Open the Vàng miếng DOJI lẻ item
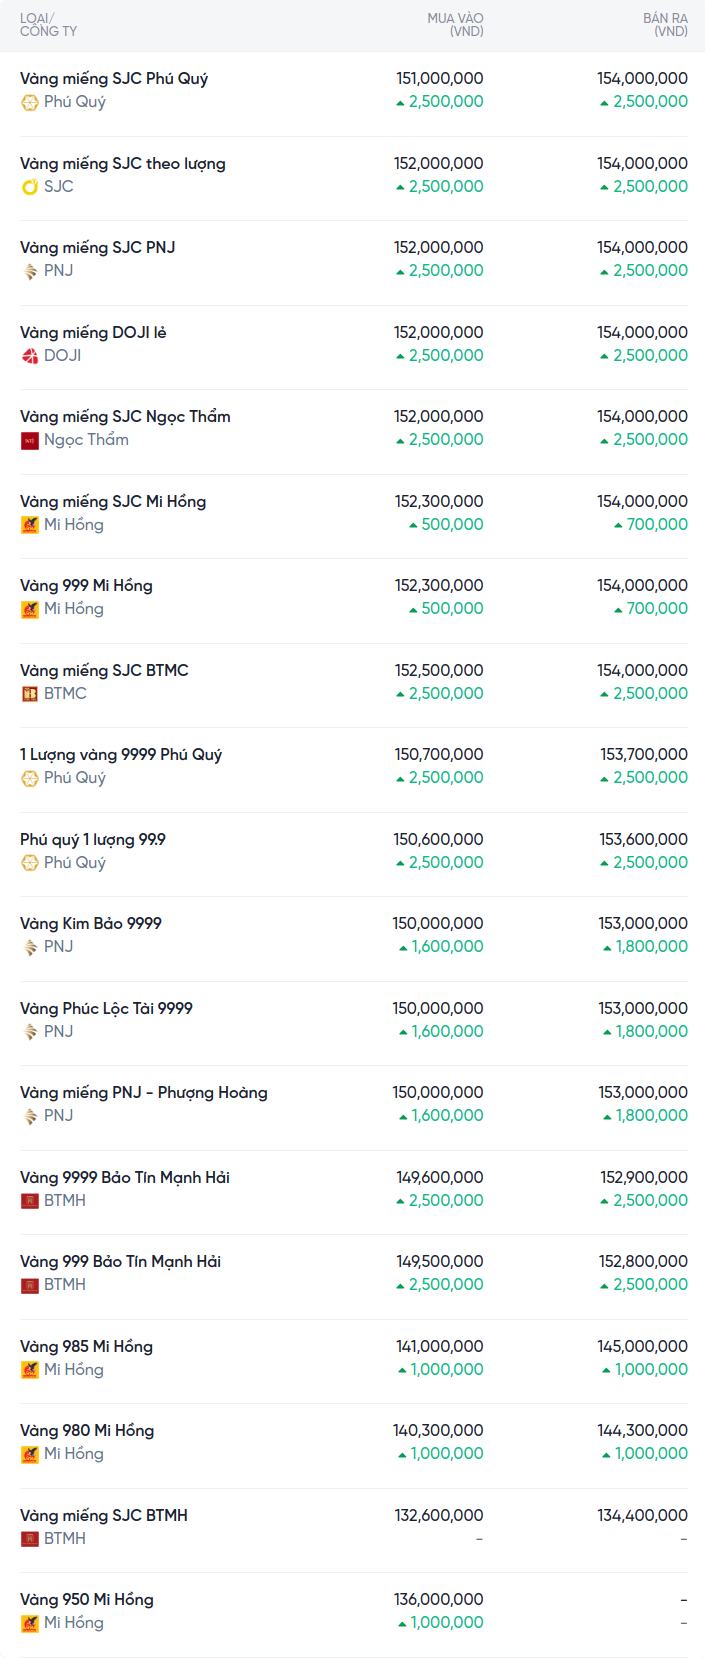The image size is (705, 1658). pos(93,333)
